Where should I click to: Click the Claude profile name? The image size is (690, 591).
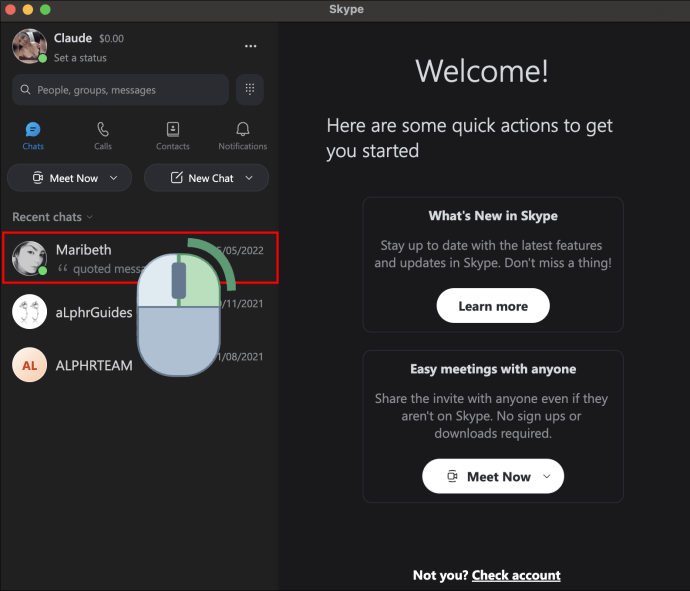click(73, 38)
